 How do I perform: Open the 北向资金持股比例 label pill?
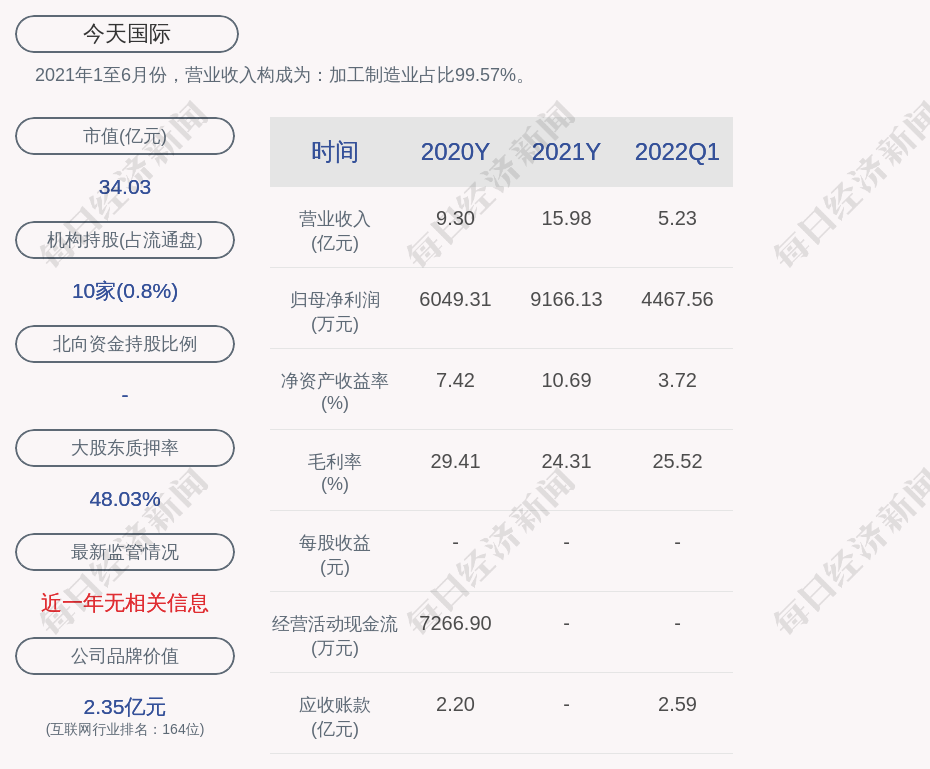(125, 344)
